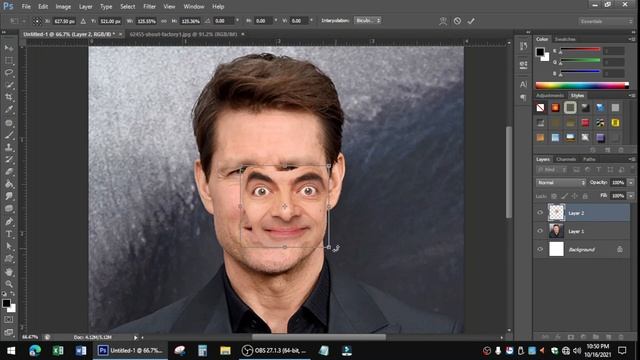Hide Layer 2 with its eye icon
The height and width of the screenshot is (360, 640).
[x=540, y=213]
